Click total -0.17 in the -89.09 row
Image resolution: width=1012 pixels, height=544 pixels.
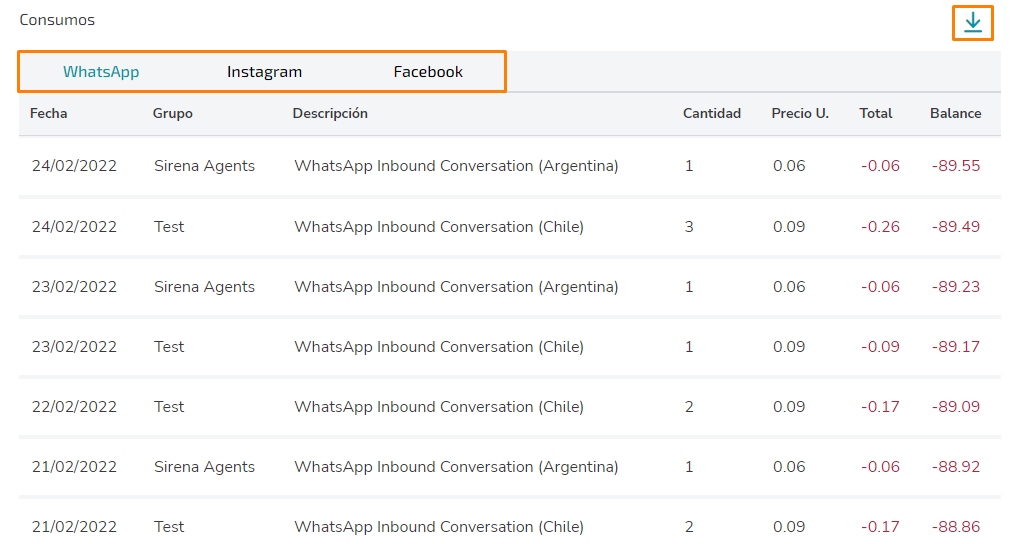pos(880,407)
